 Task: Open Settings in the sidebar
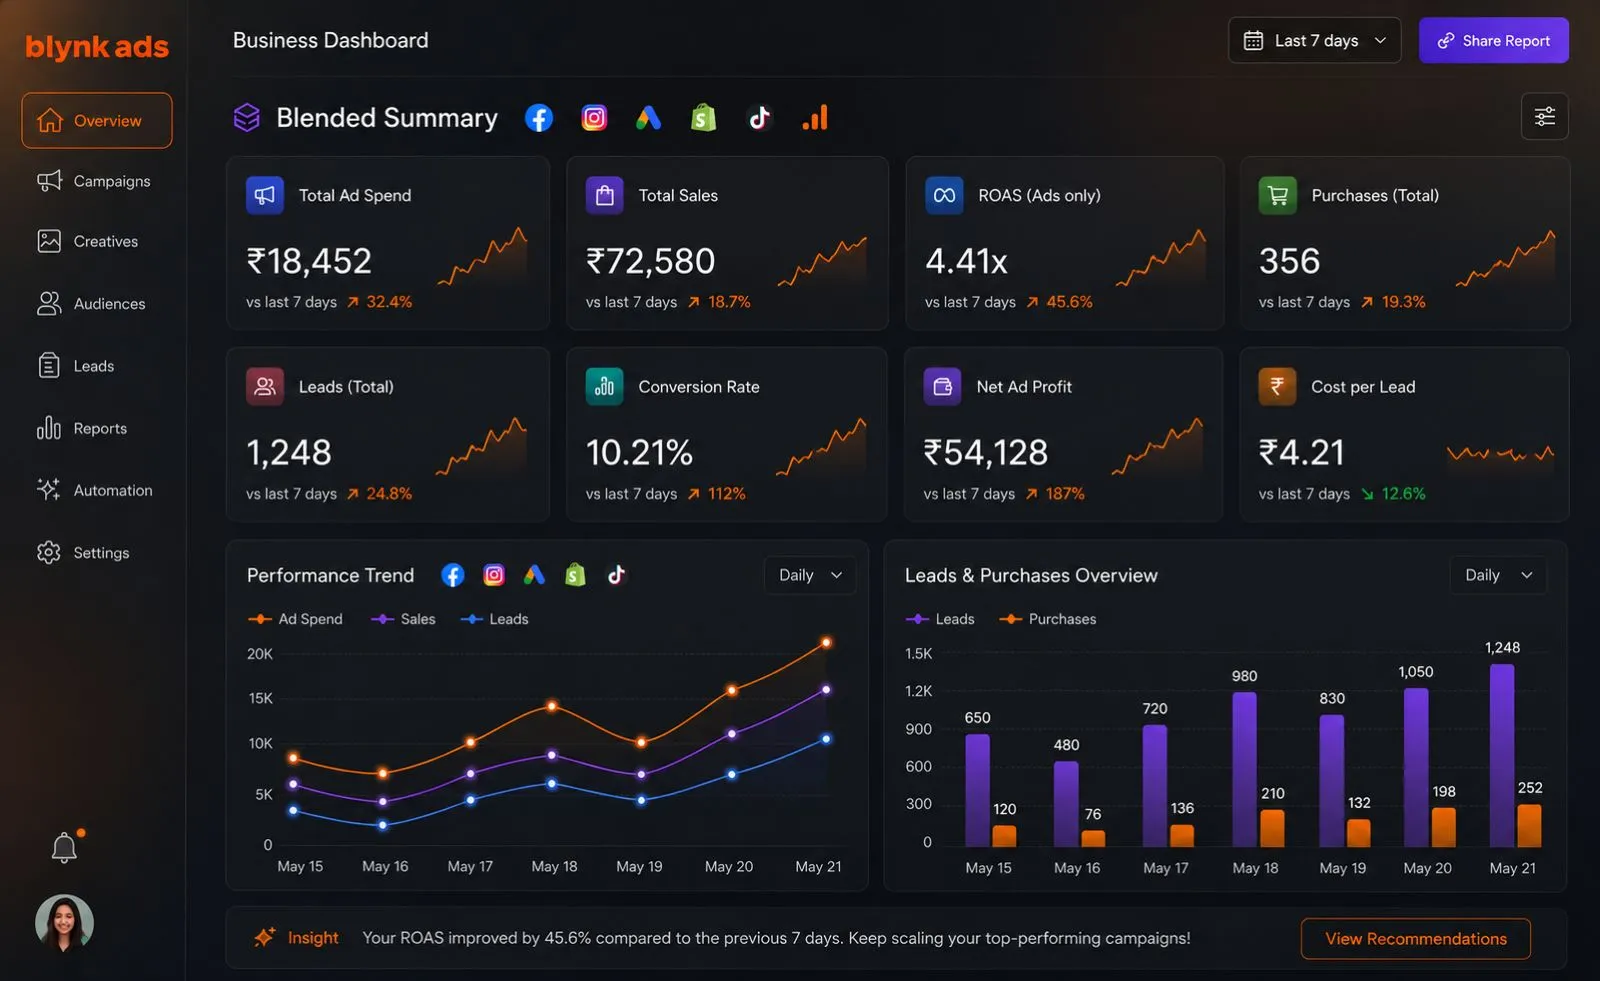[x=83, y=553]
